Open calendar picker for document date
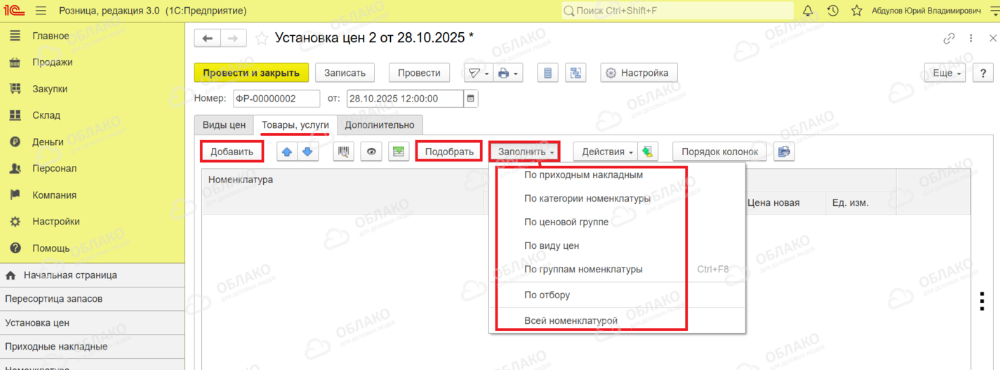The image size is (1000, 370). click(471, 99)
